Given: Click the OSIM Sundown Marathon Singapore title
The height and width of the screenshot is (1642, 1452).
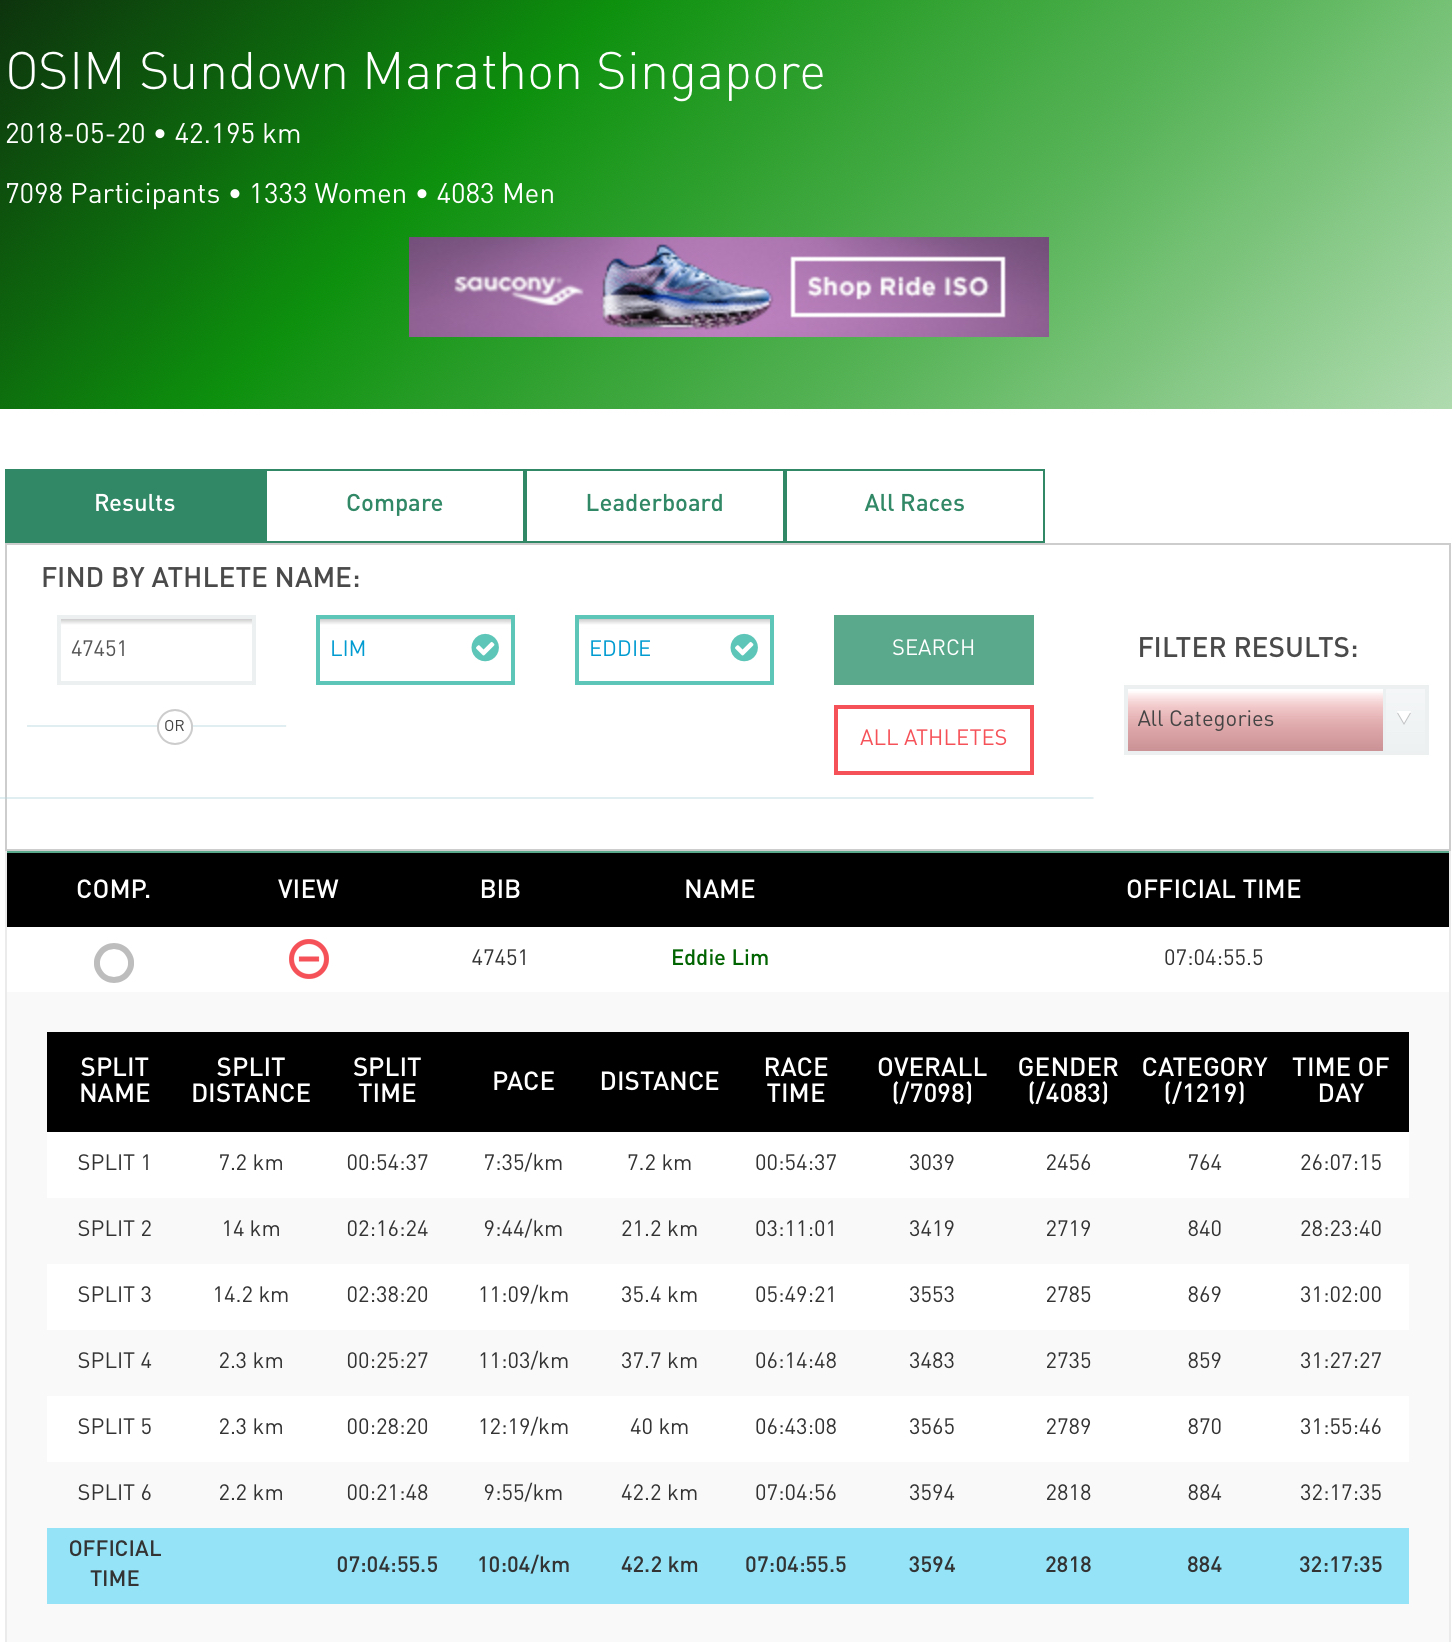Looking at the screenshot, I should click(415, 73).
